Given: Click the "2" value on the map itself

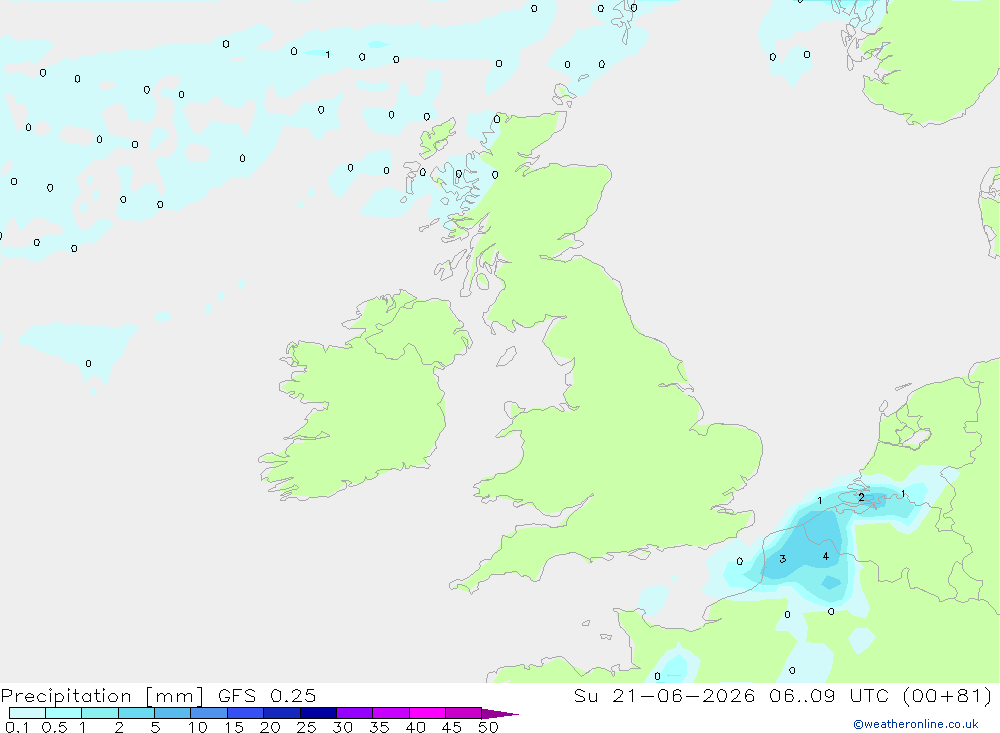Looking at the screenshot, I should (x=862, y=497).
